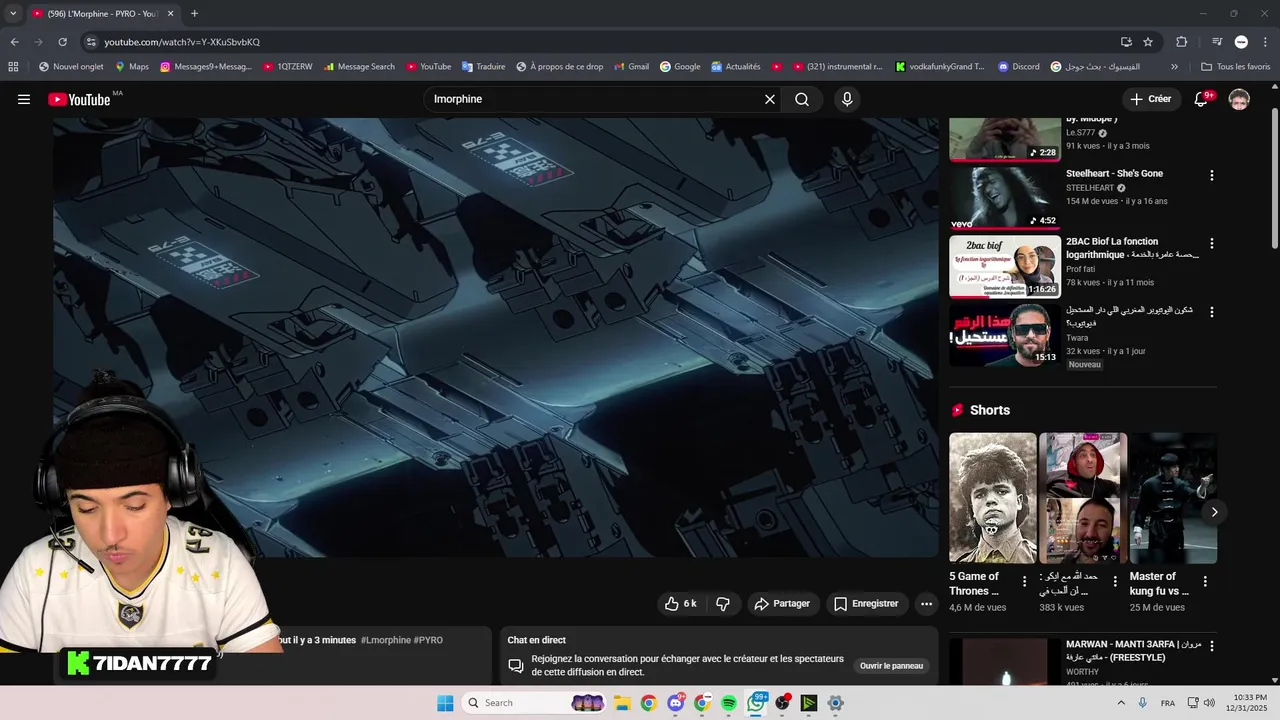
Task: Start voice search with the microphone icon
Action: (x=847, y=99)
